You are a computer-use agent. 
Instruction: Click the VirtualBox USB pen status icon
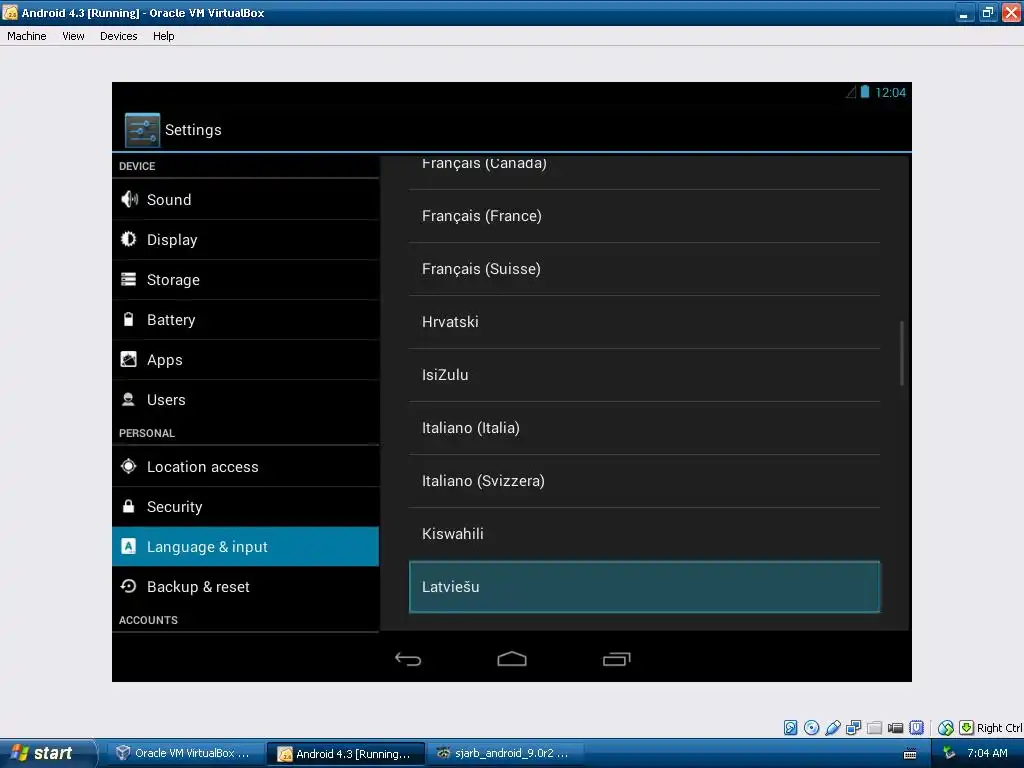(833, 728)
